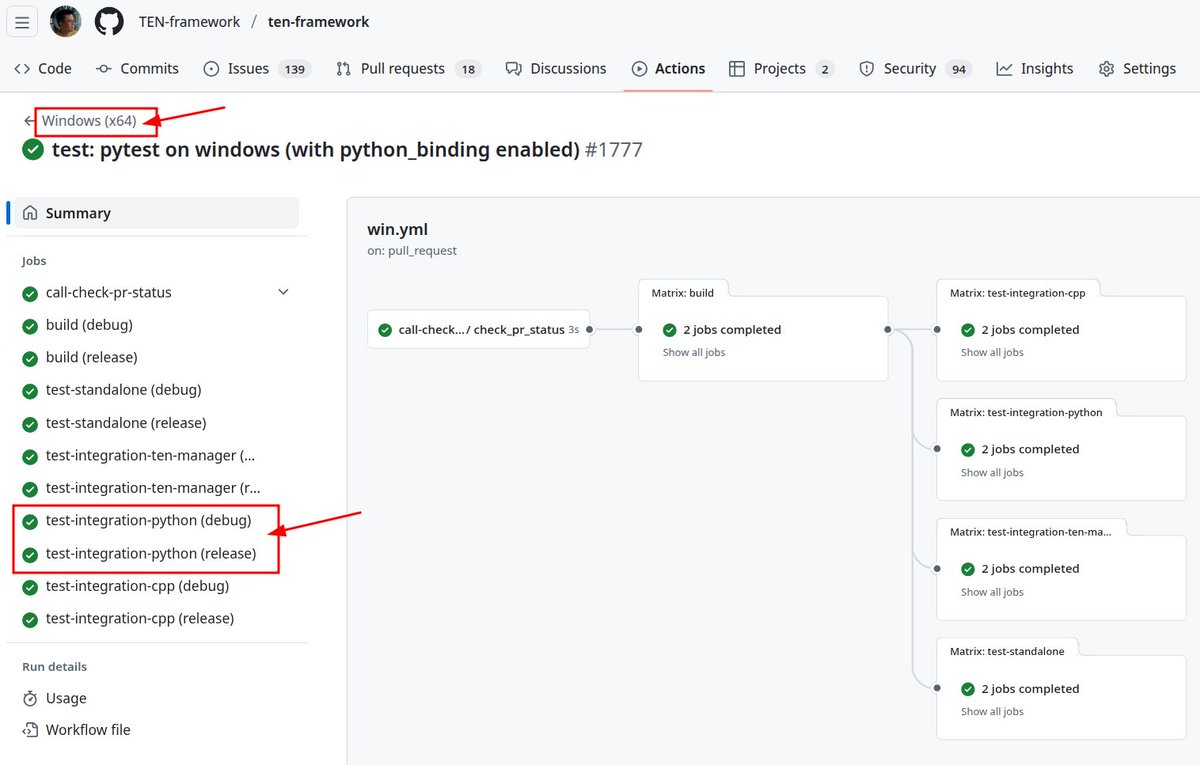Click the file icon beside Workflow file
The height and width of the screenshot is (765, 1200).
click(x=30, y=730)
